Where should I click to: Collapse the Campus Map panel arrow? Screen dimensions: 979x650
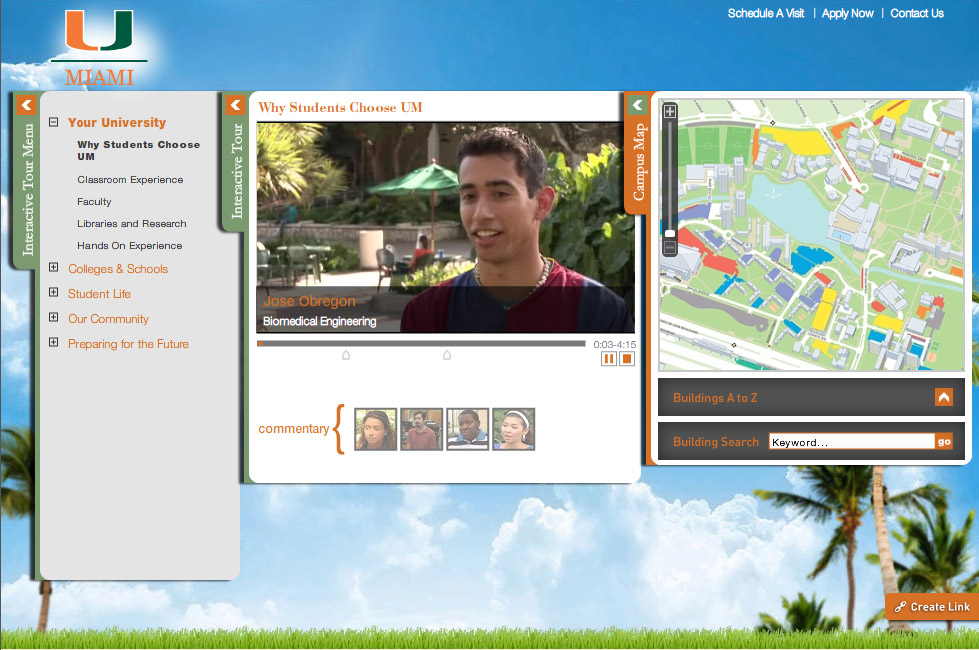coord(637,105)
